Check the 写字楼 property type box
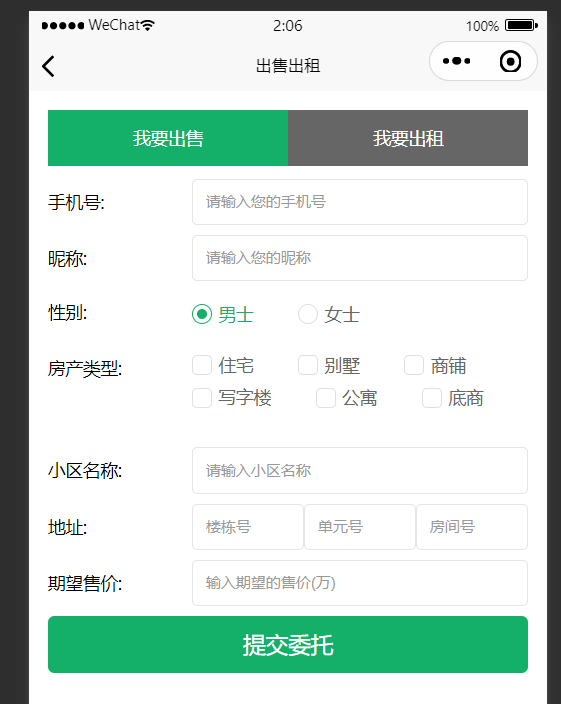 click(202, 398)
